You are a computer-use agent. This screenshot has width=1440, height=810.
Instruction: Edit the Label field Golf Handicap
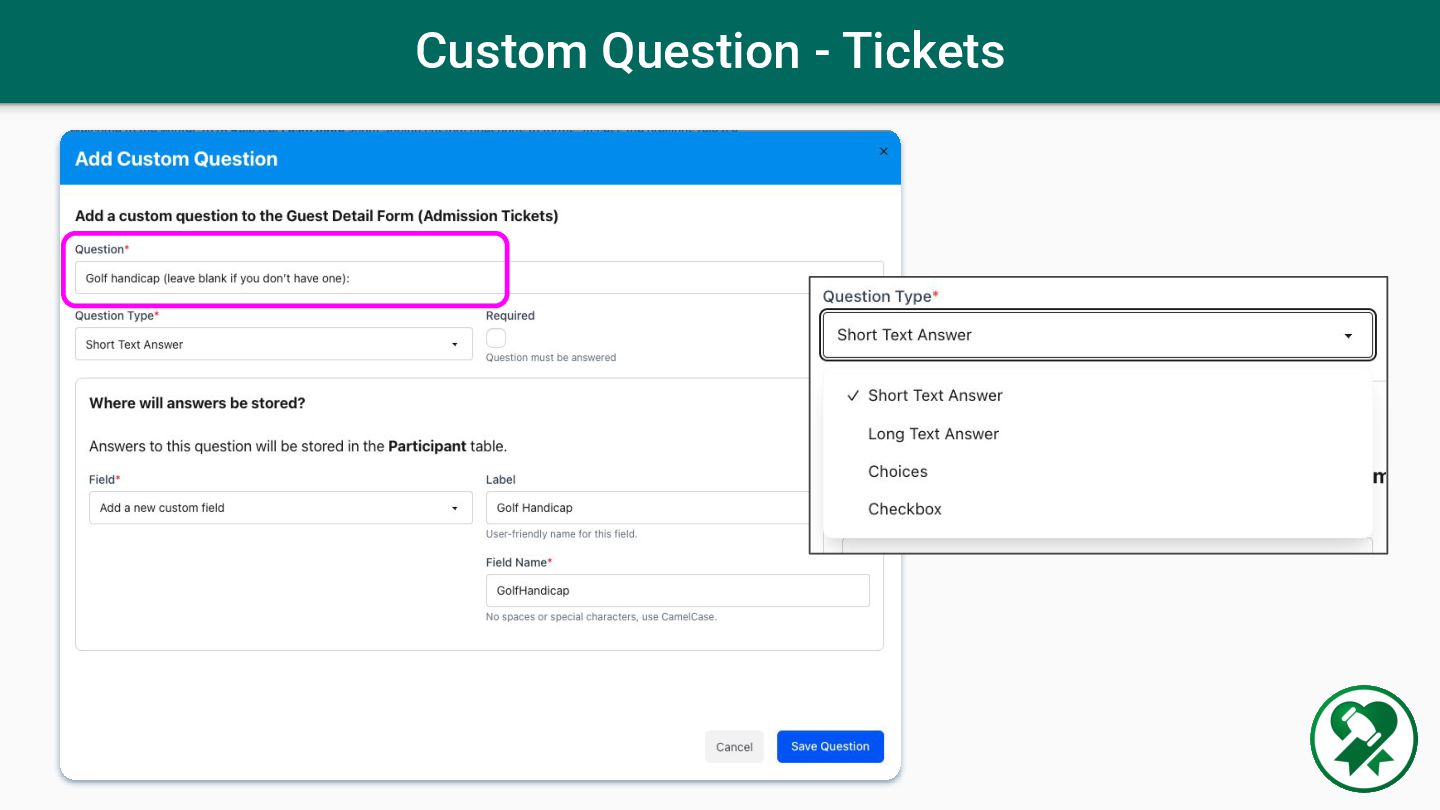(x=650, y=508)
